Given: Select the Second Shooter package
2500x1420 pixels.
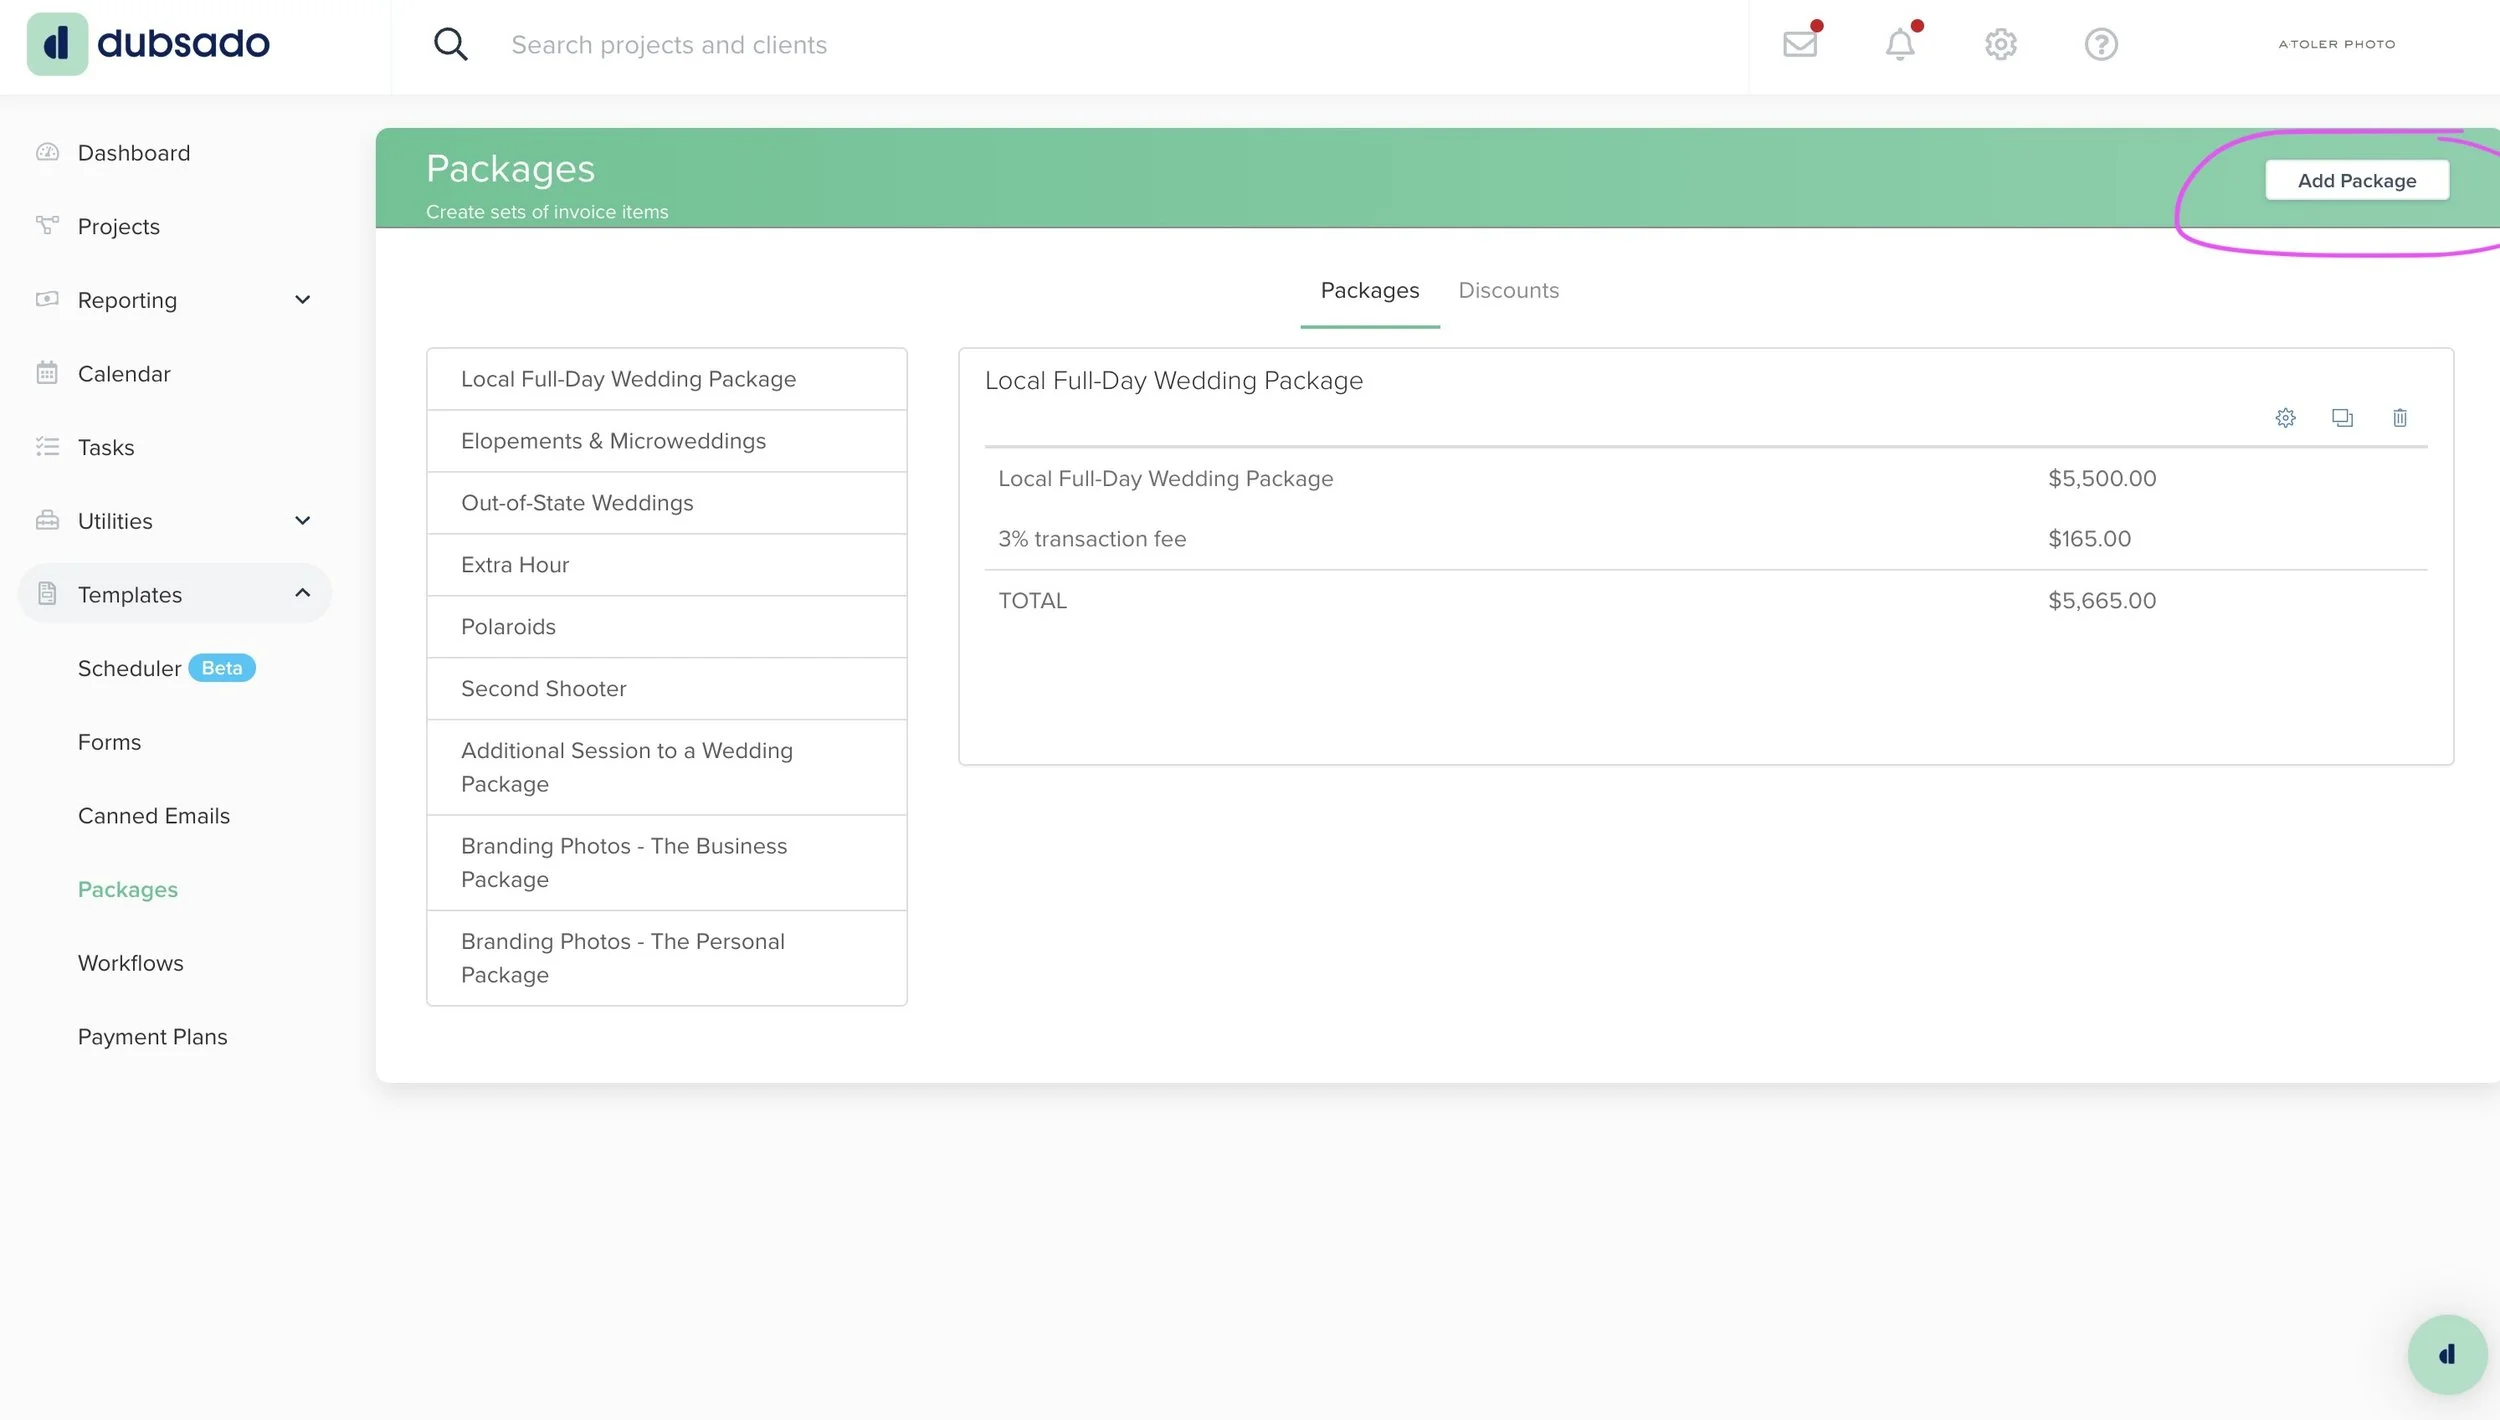Looking at the screenshot, I should pyautogui.click(x=543, y=689).
